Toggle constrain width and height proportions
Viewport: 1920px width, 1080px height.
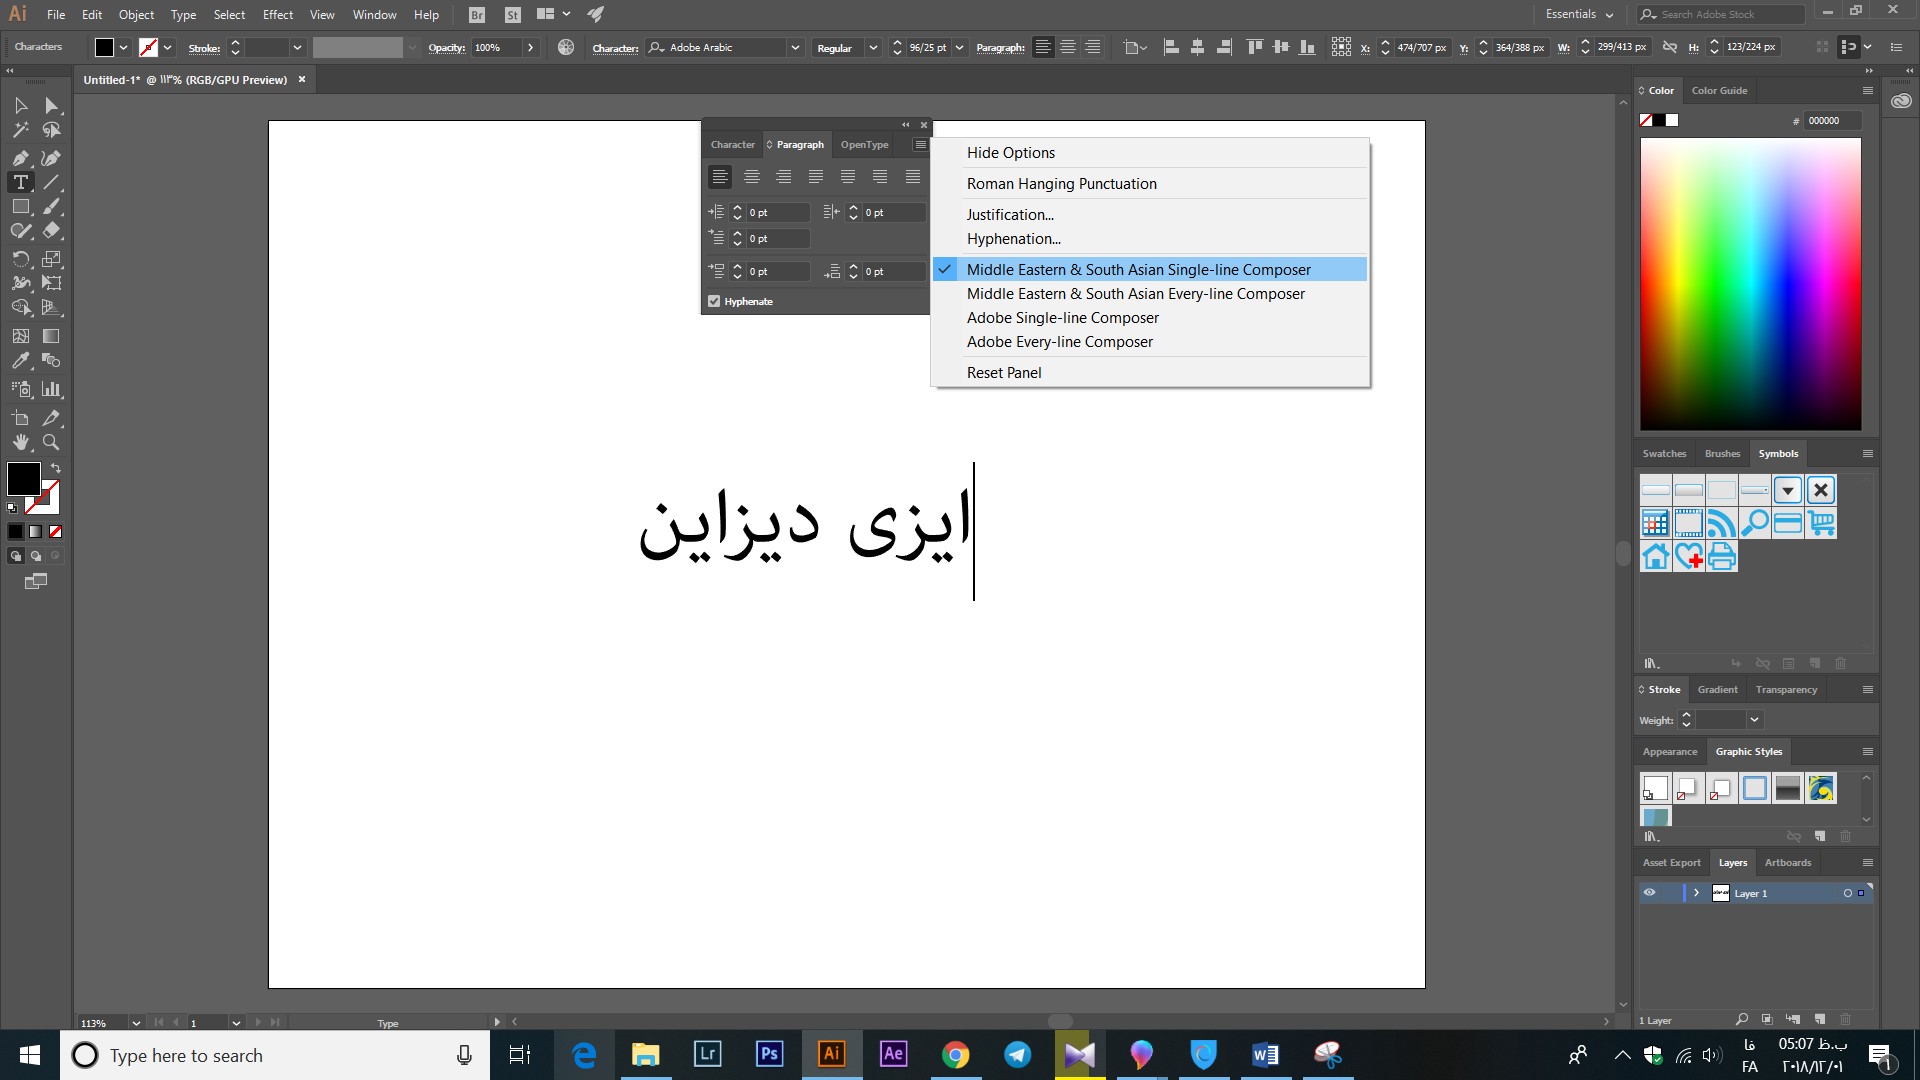click(1669, 47)
